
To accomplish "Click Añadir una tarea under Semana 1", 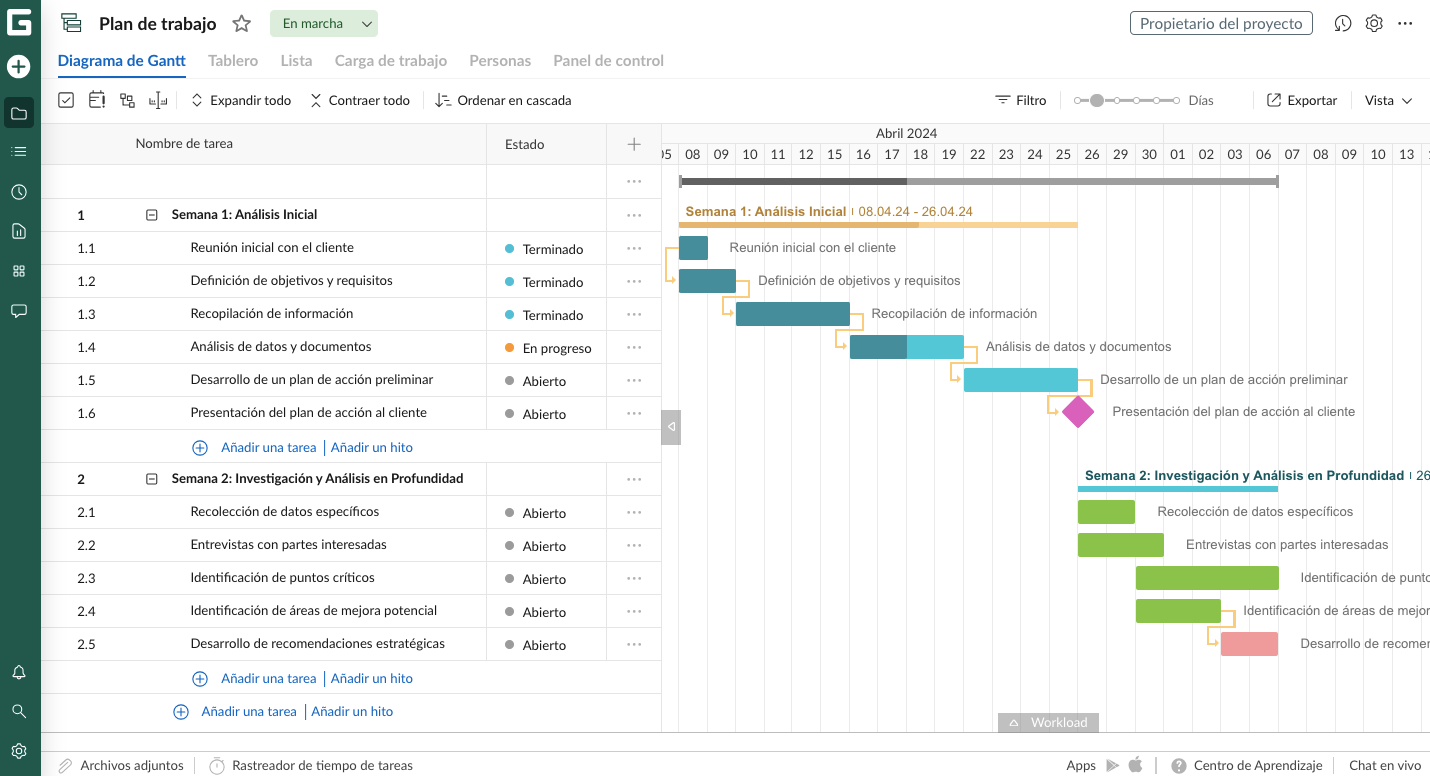I will [268, 448].
